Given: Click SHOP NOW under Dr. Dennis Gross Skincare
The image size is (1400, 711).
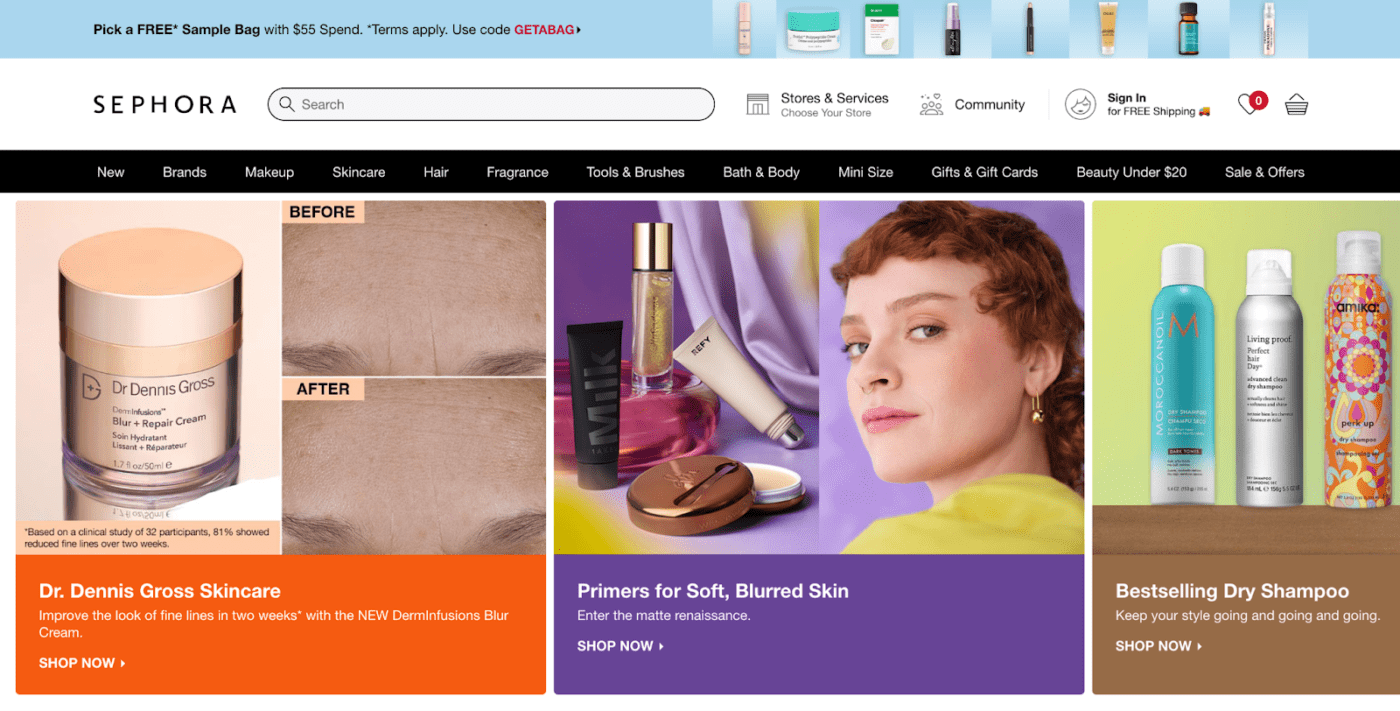Looking at the screenshot, I should click(82, 663).
